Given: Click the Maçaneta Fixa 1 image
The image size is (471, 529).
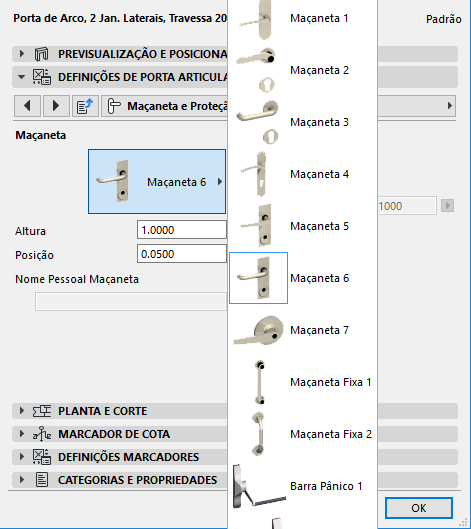Looking at the screenshot, I should (x=260, y=382).
